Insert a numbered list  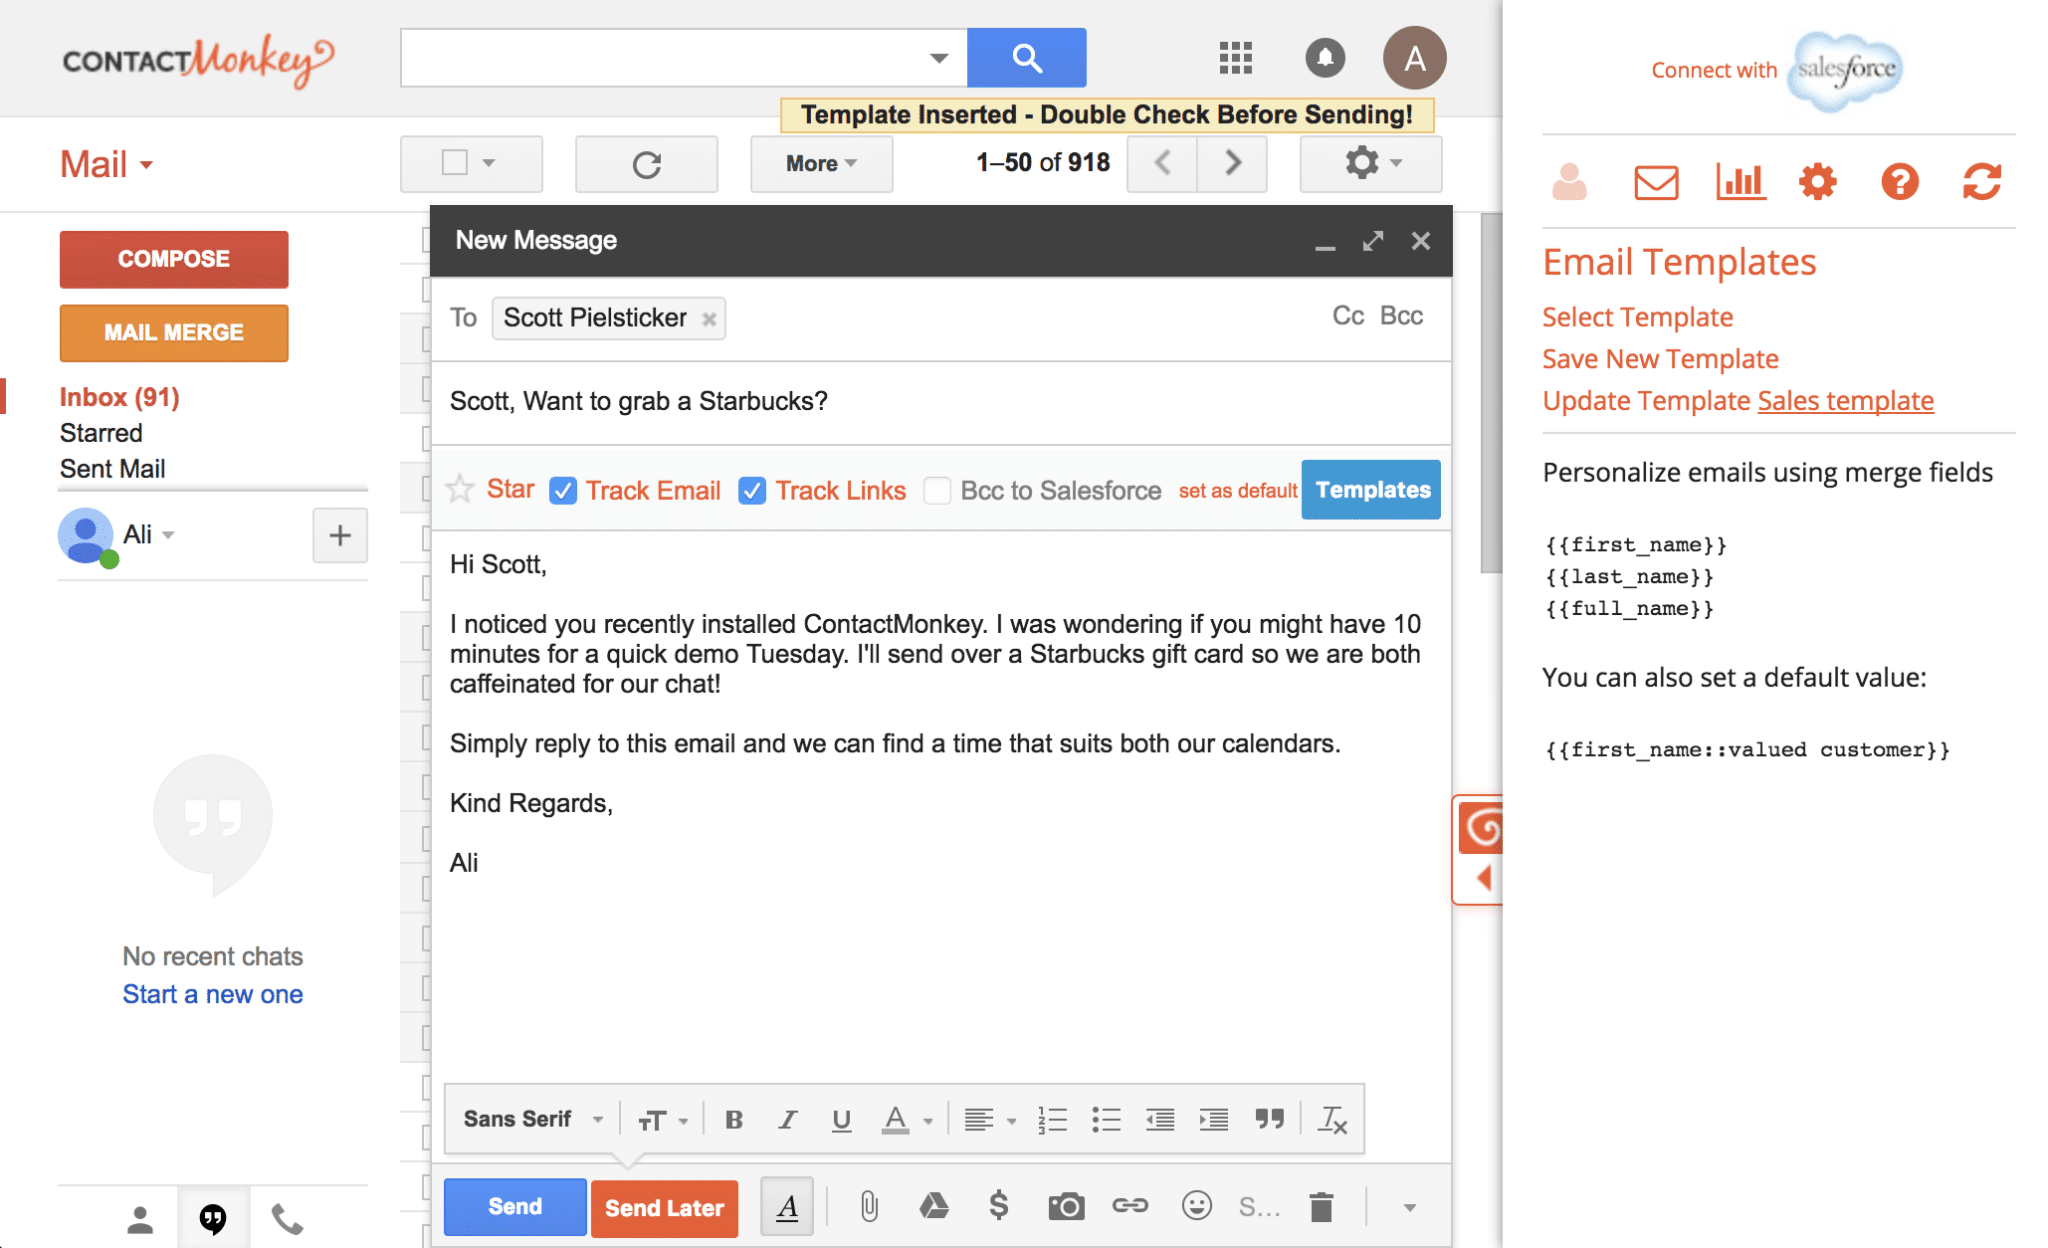[1052, 1120]
